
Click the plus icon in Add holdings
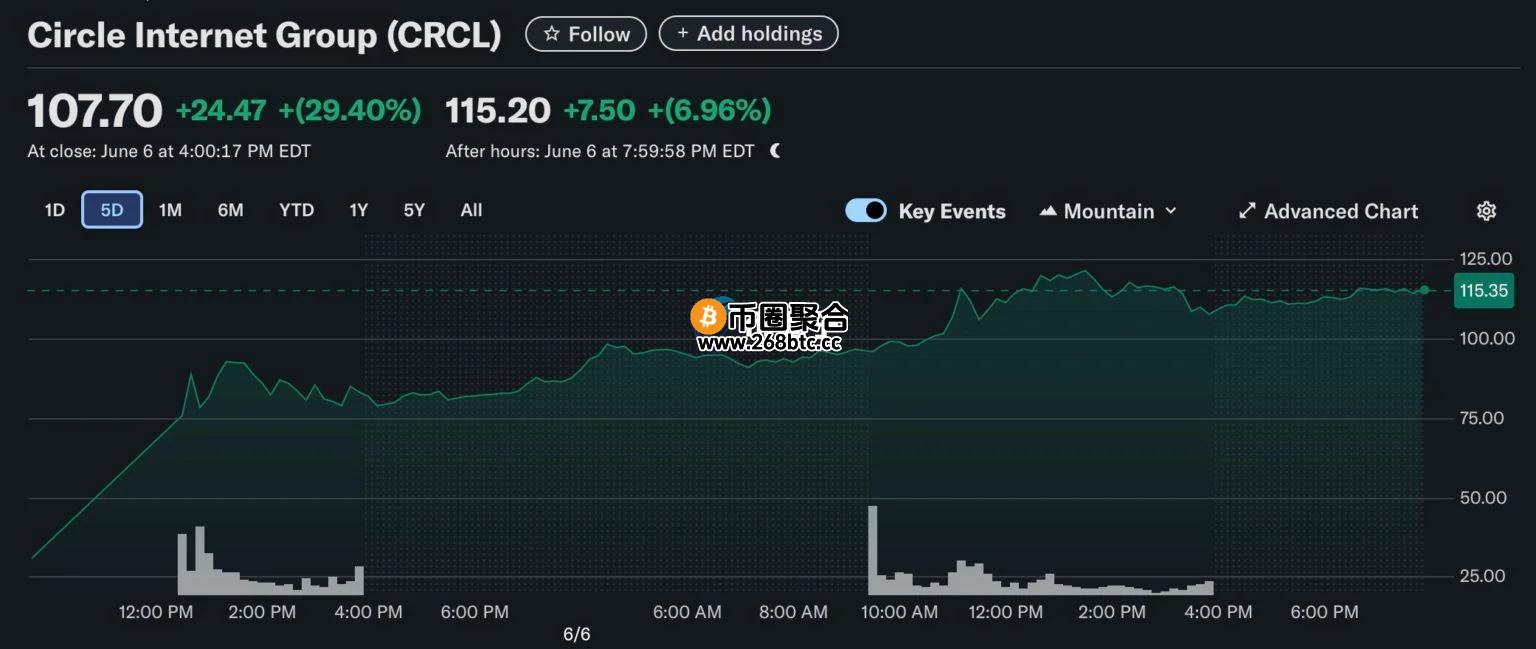click(x=683, y=34)
